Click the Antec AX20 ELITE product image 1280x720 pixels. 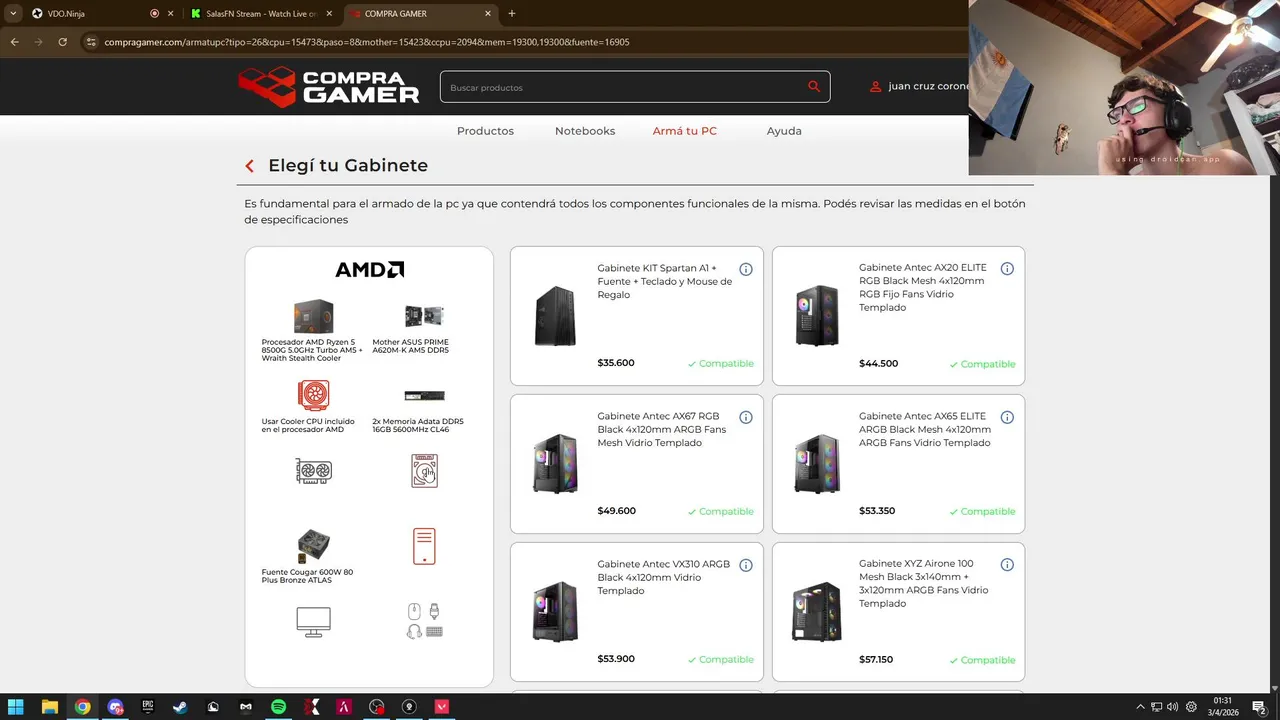[x=817, y=316]
